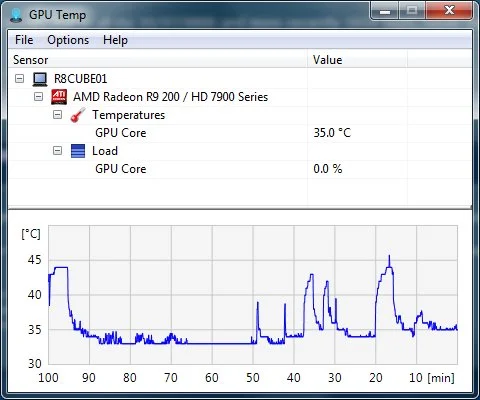
Task: Click the 45 label on temperature axis
Action: click(35, 260)
